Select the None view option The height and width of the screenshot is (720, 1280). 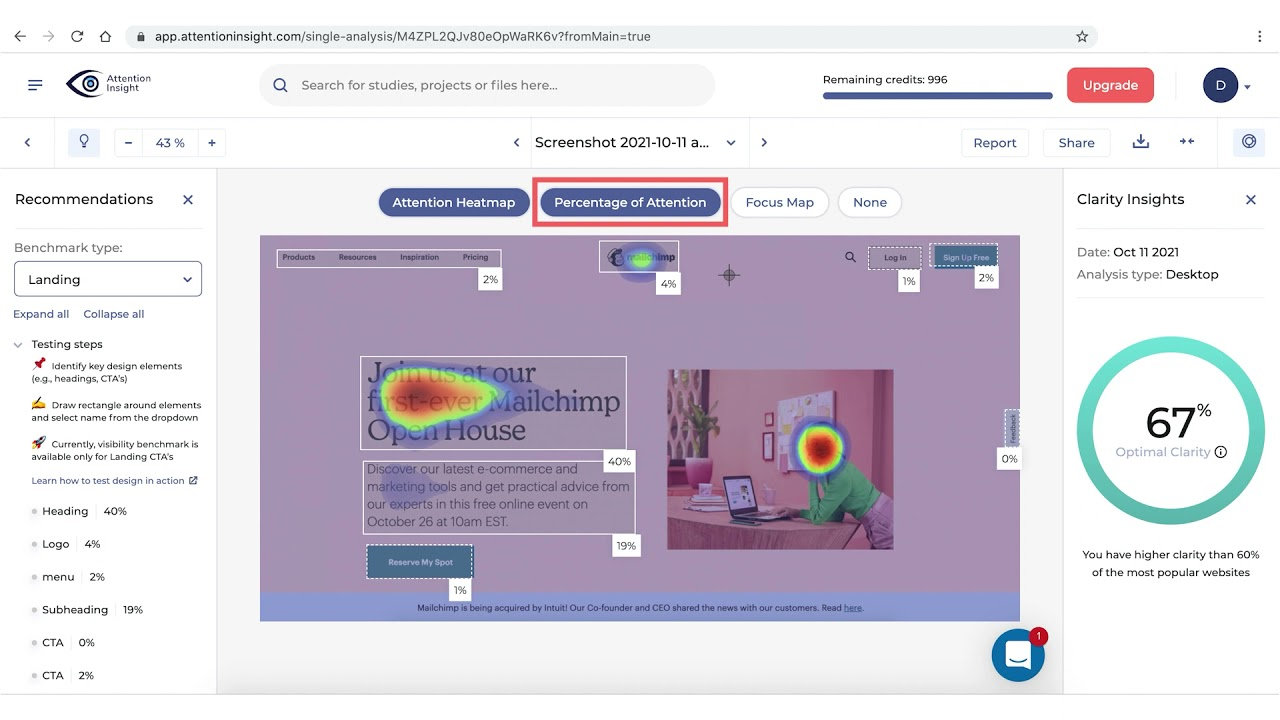pos(870,202)
